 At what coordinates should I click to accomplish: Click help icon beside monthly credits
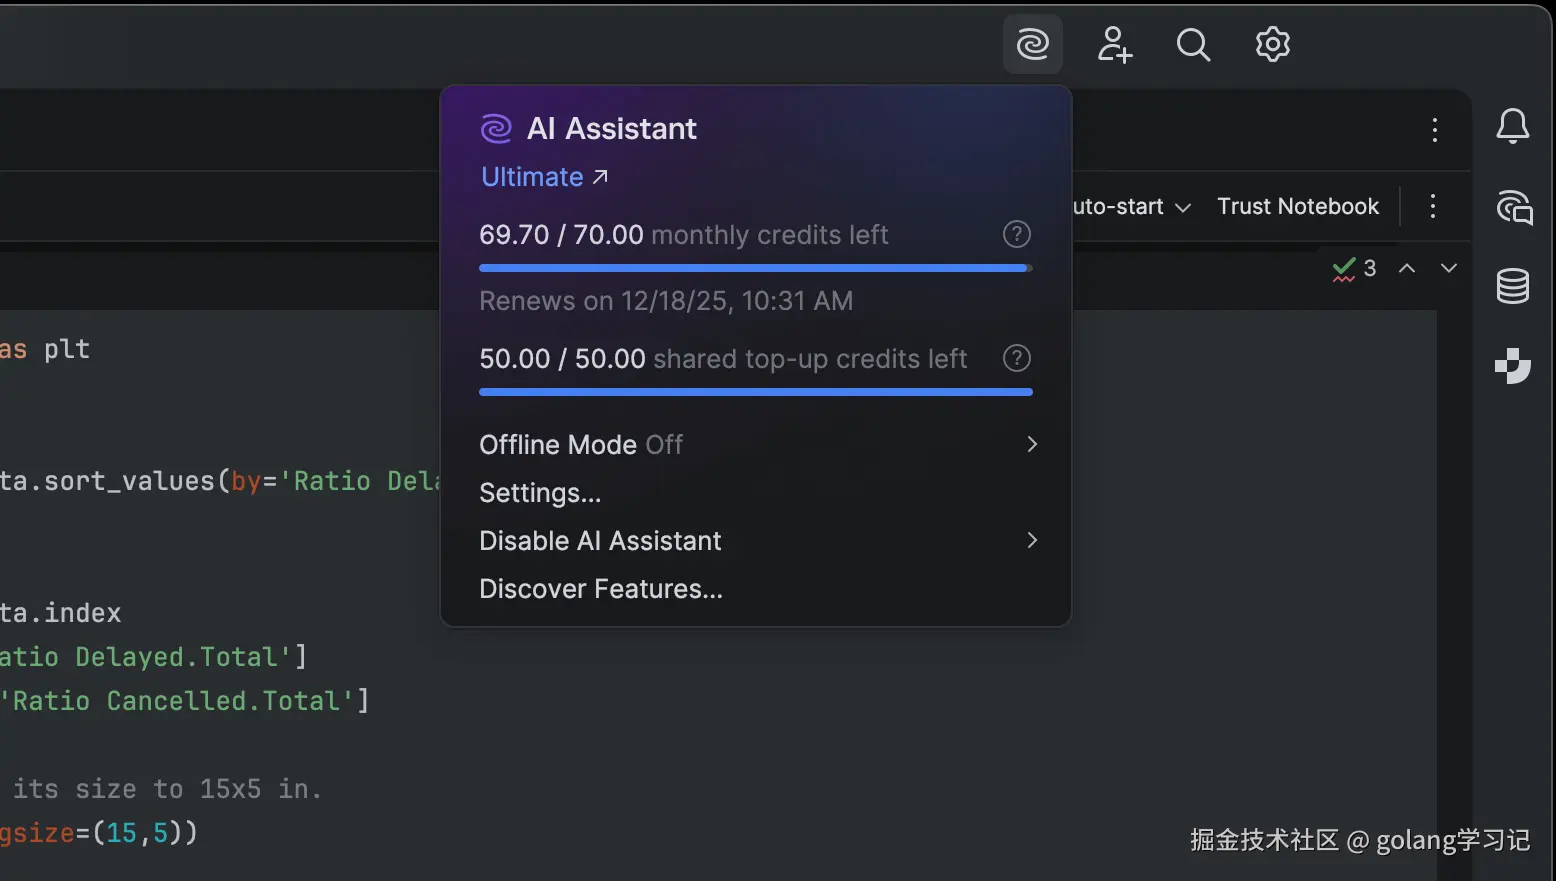click(x=1016, y=234)
